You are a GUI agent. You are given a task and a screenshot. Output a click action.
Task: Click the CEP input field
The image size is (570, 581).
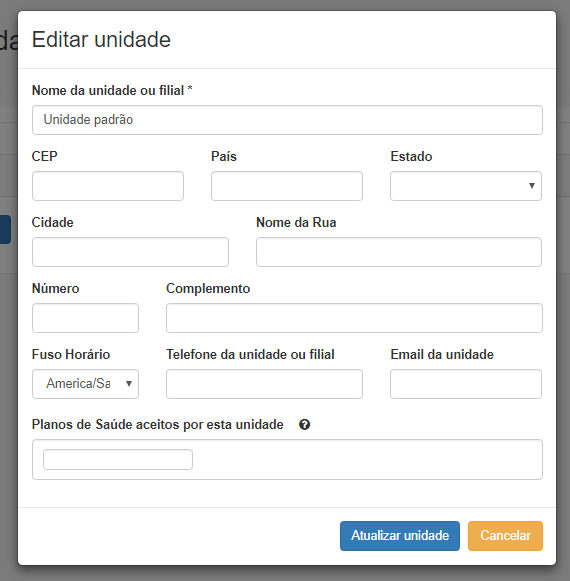tap(108, 186)
